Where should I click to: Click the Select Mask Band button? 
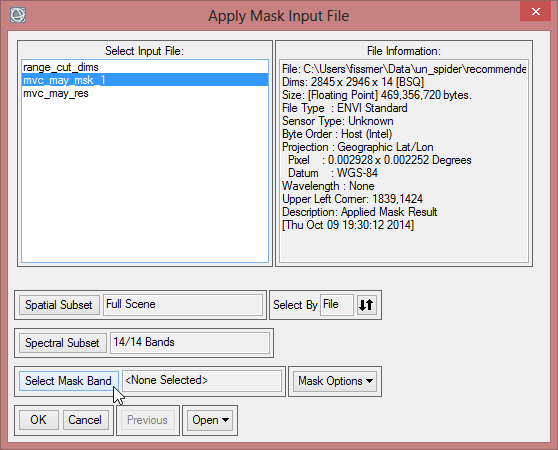click(x=68, y=381)
